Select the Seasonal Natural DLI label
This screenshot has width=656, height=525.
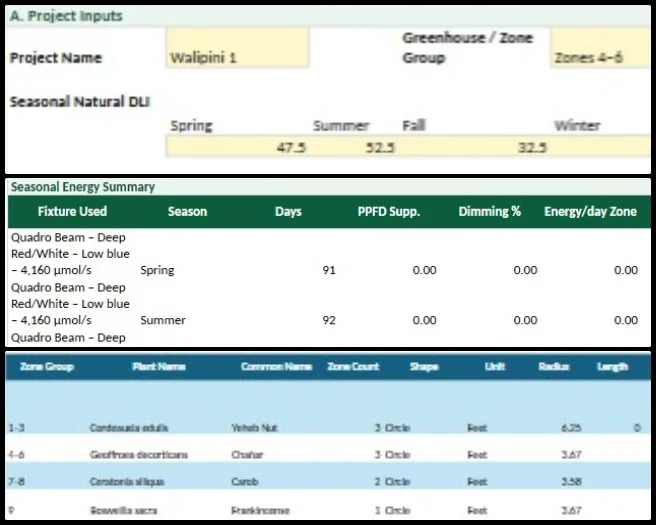[x=79, y=102]
